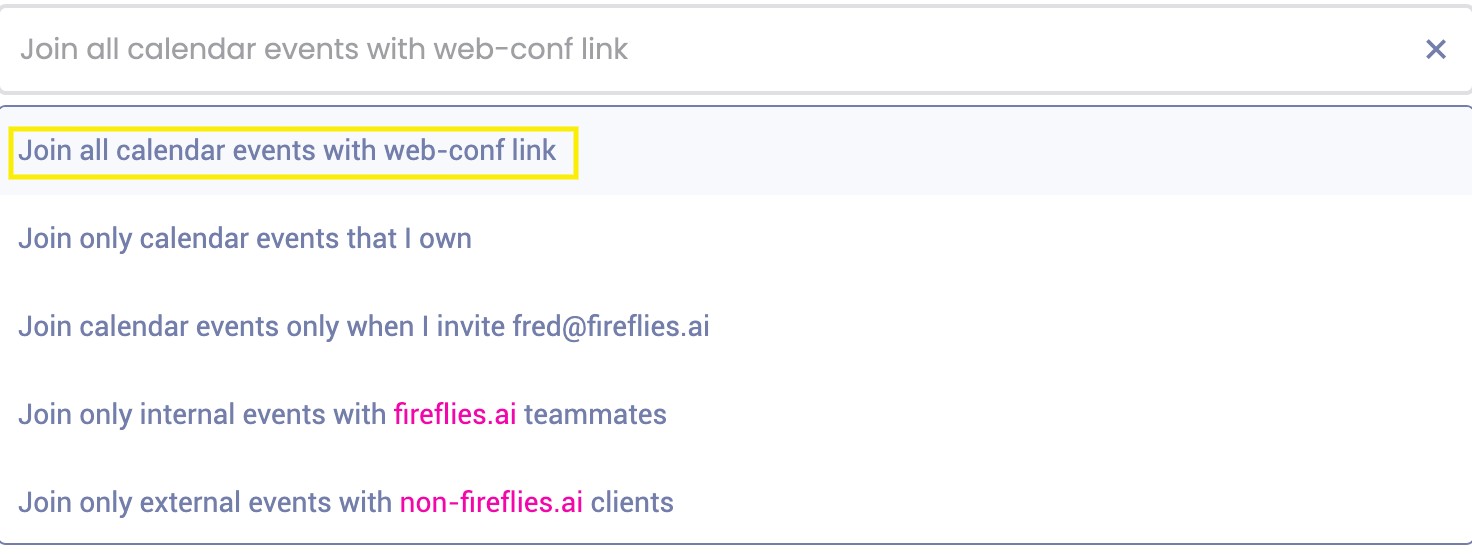This screenshot has height=554, width=1472.
Task: Pick 'Join only external events' with clients option
Action: click(x=736, y=501)
